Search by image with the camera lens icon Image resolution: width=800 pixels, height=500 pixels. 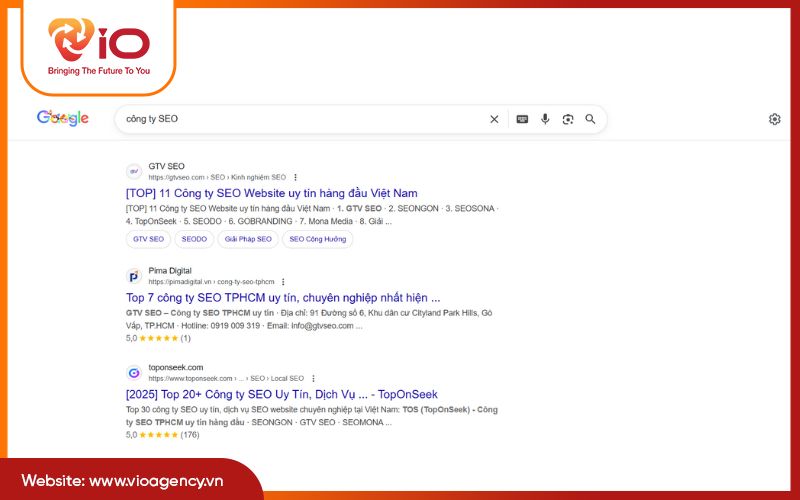(567, 119)
